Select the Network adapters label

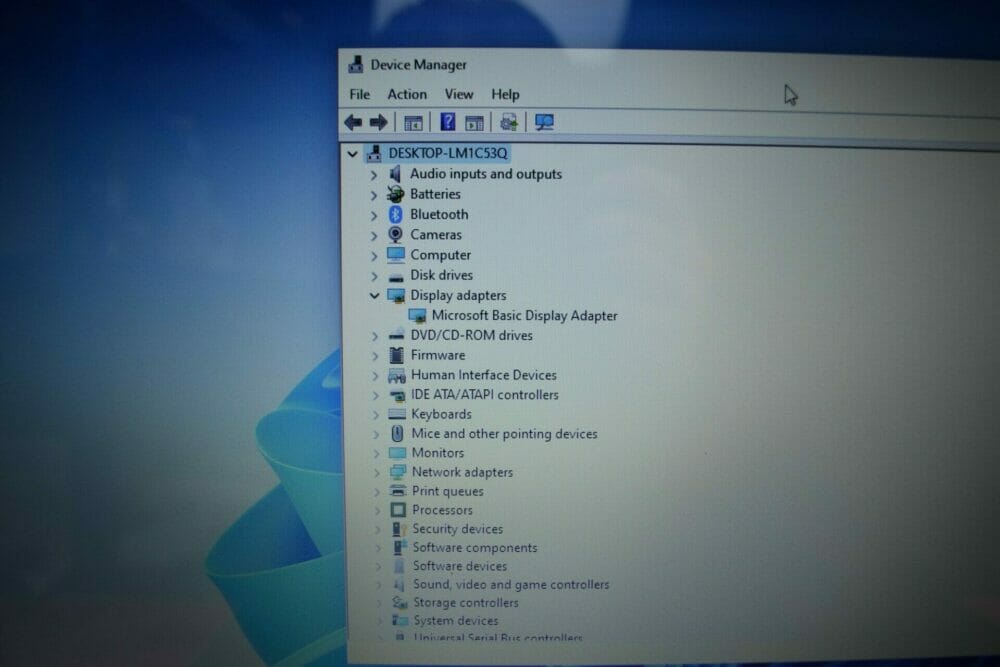pyautogui.click(x=462, y=473)
